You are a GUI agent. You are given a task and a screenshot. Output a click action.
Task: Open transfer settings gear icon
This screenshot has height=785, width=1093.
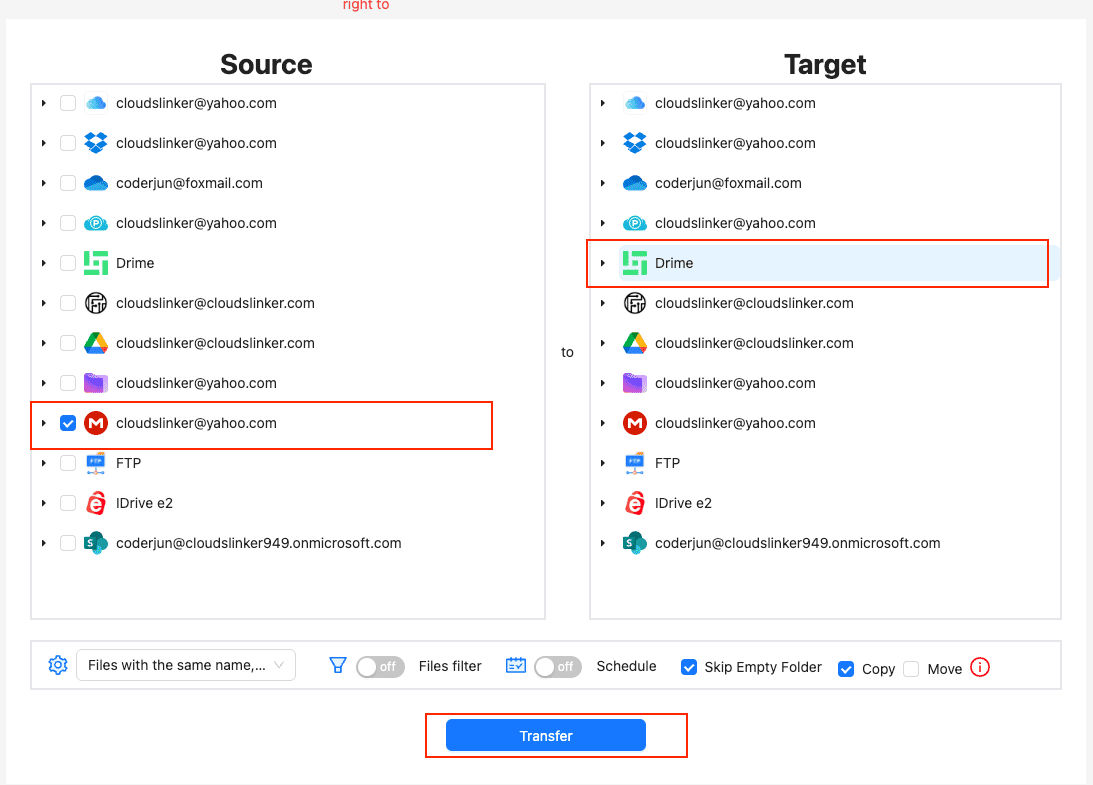[58, 665]
